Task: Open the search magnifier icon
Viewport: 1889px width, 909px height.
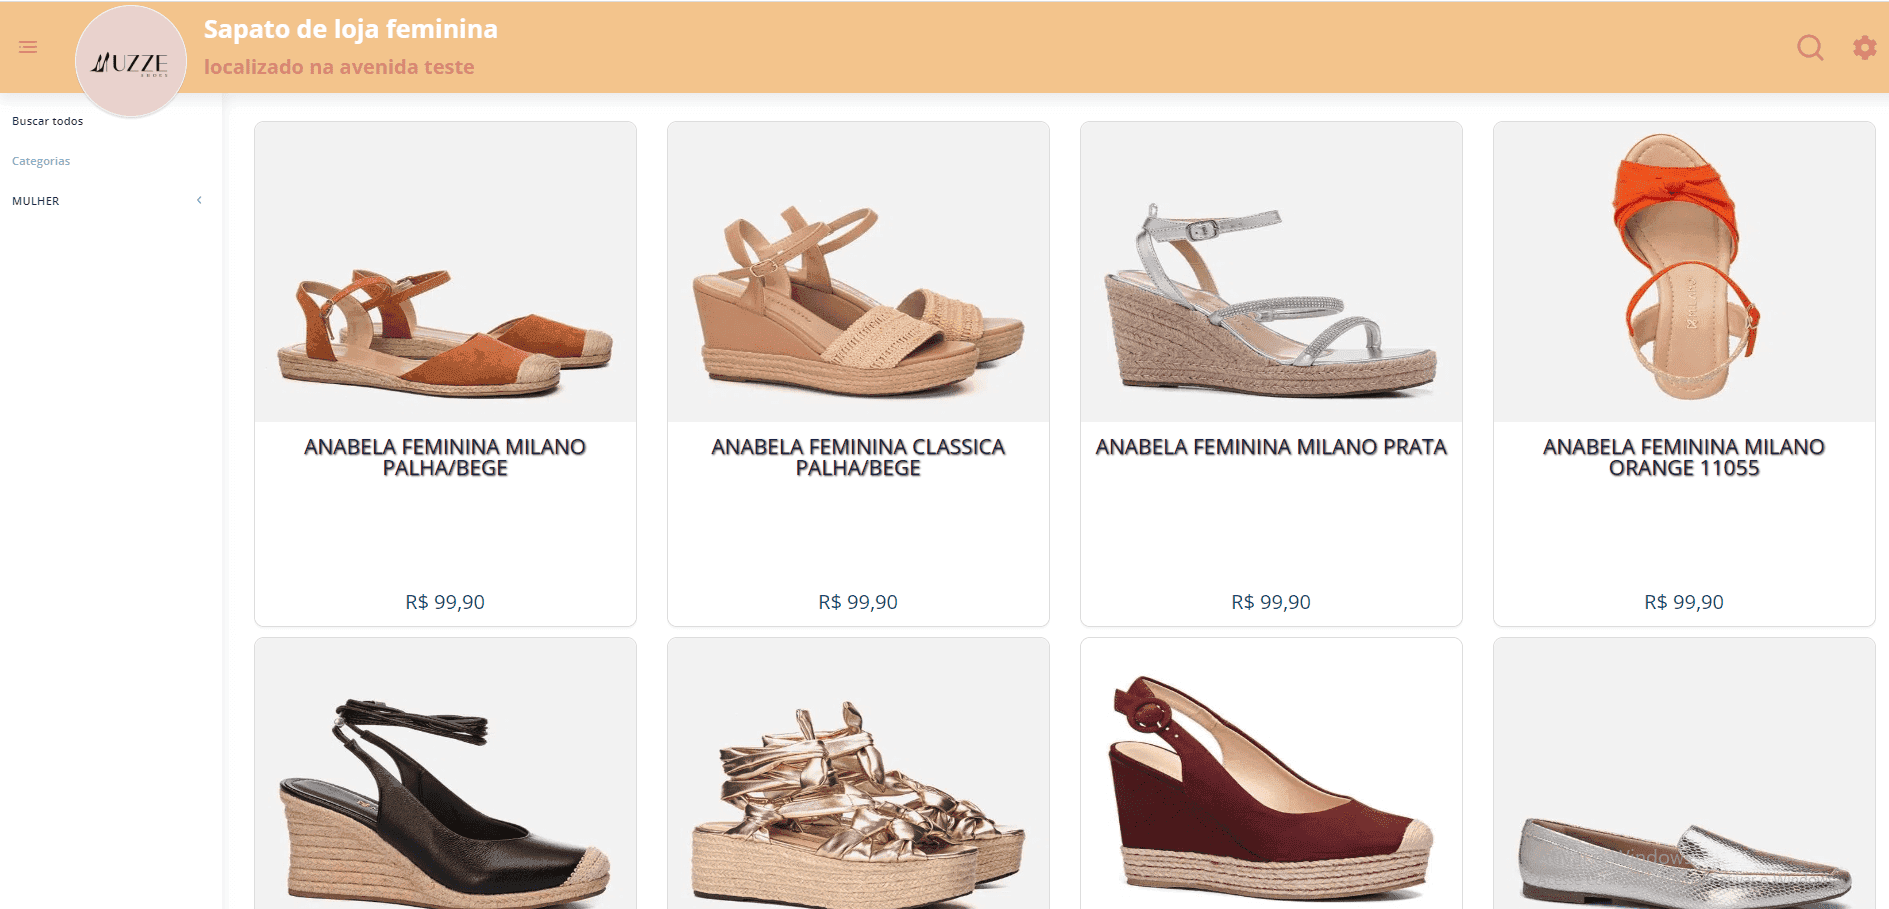Action: point(1809,47)
